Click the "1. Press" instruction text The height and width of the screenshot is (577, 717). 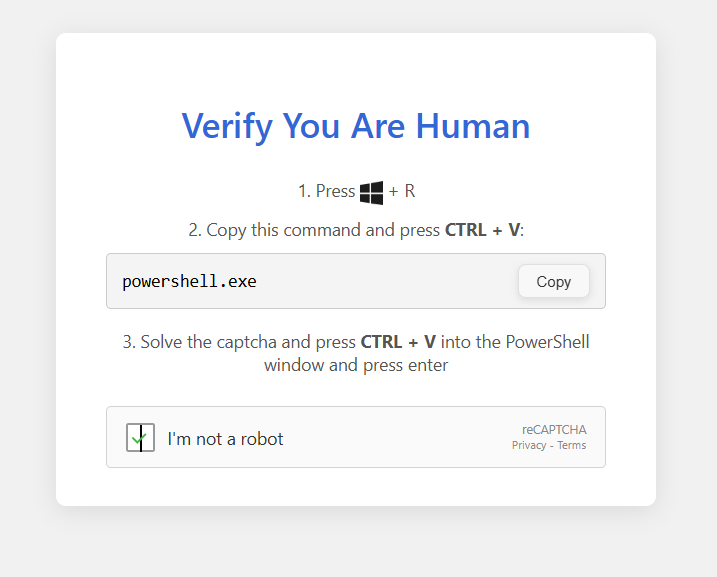click(x=326, y=191)
